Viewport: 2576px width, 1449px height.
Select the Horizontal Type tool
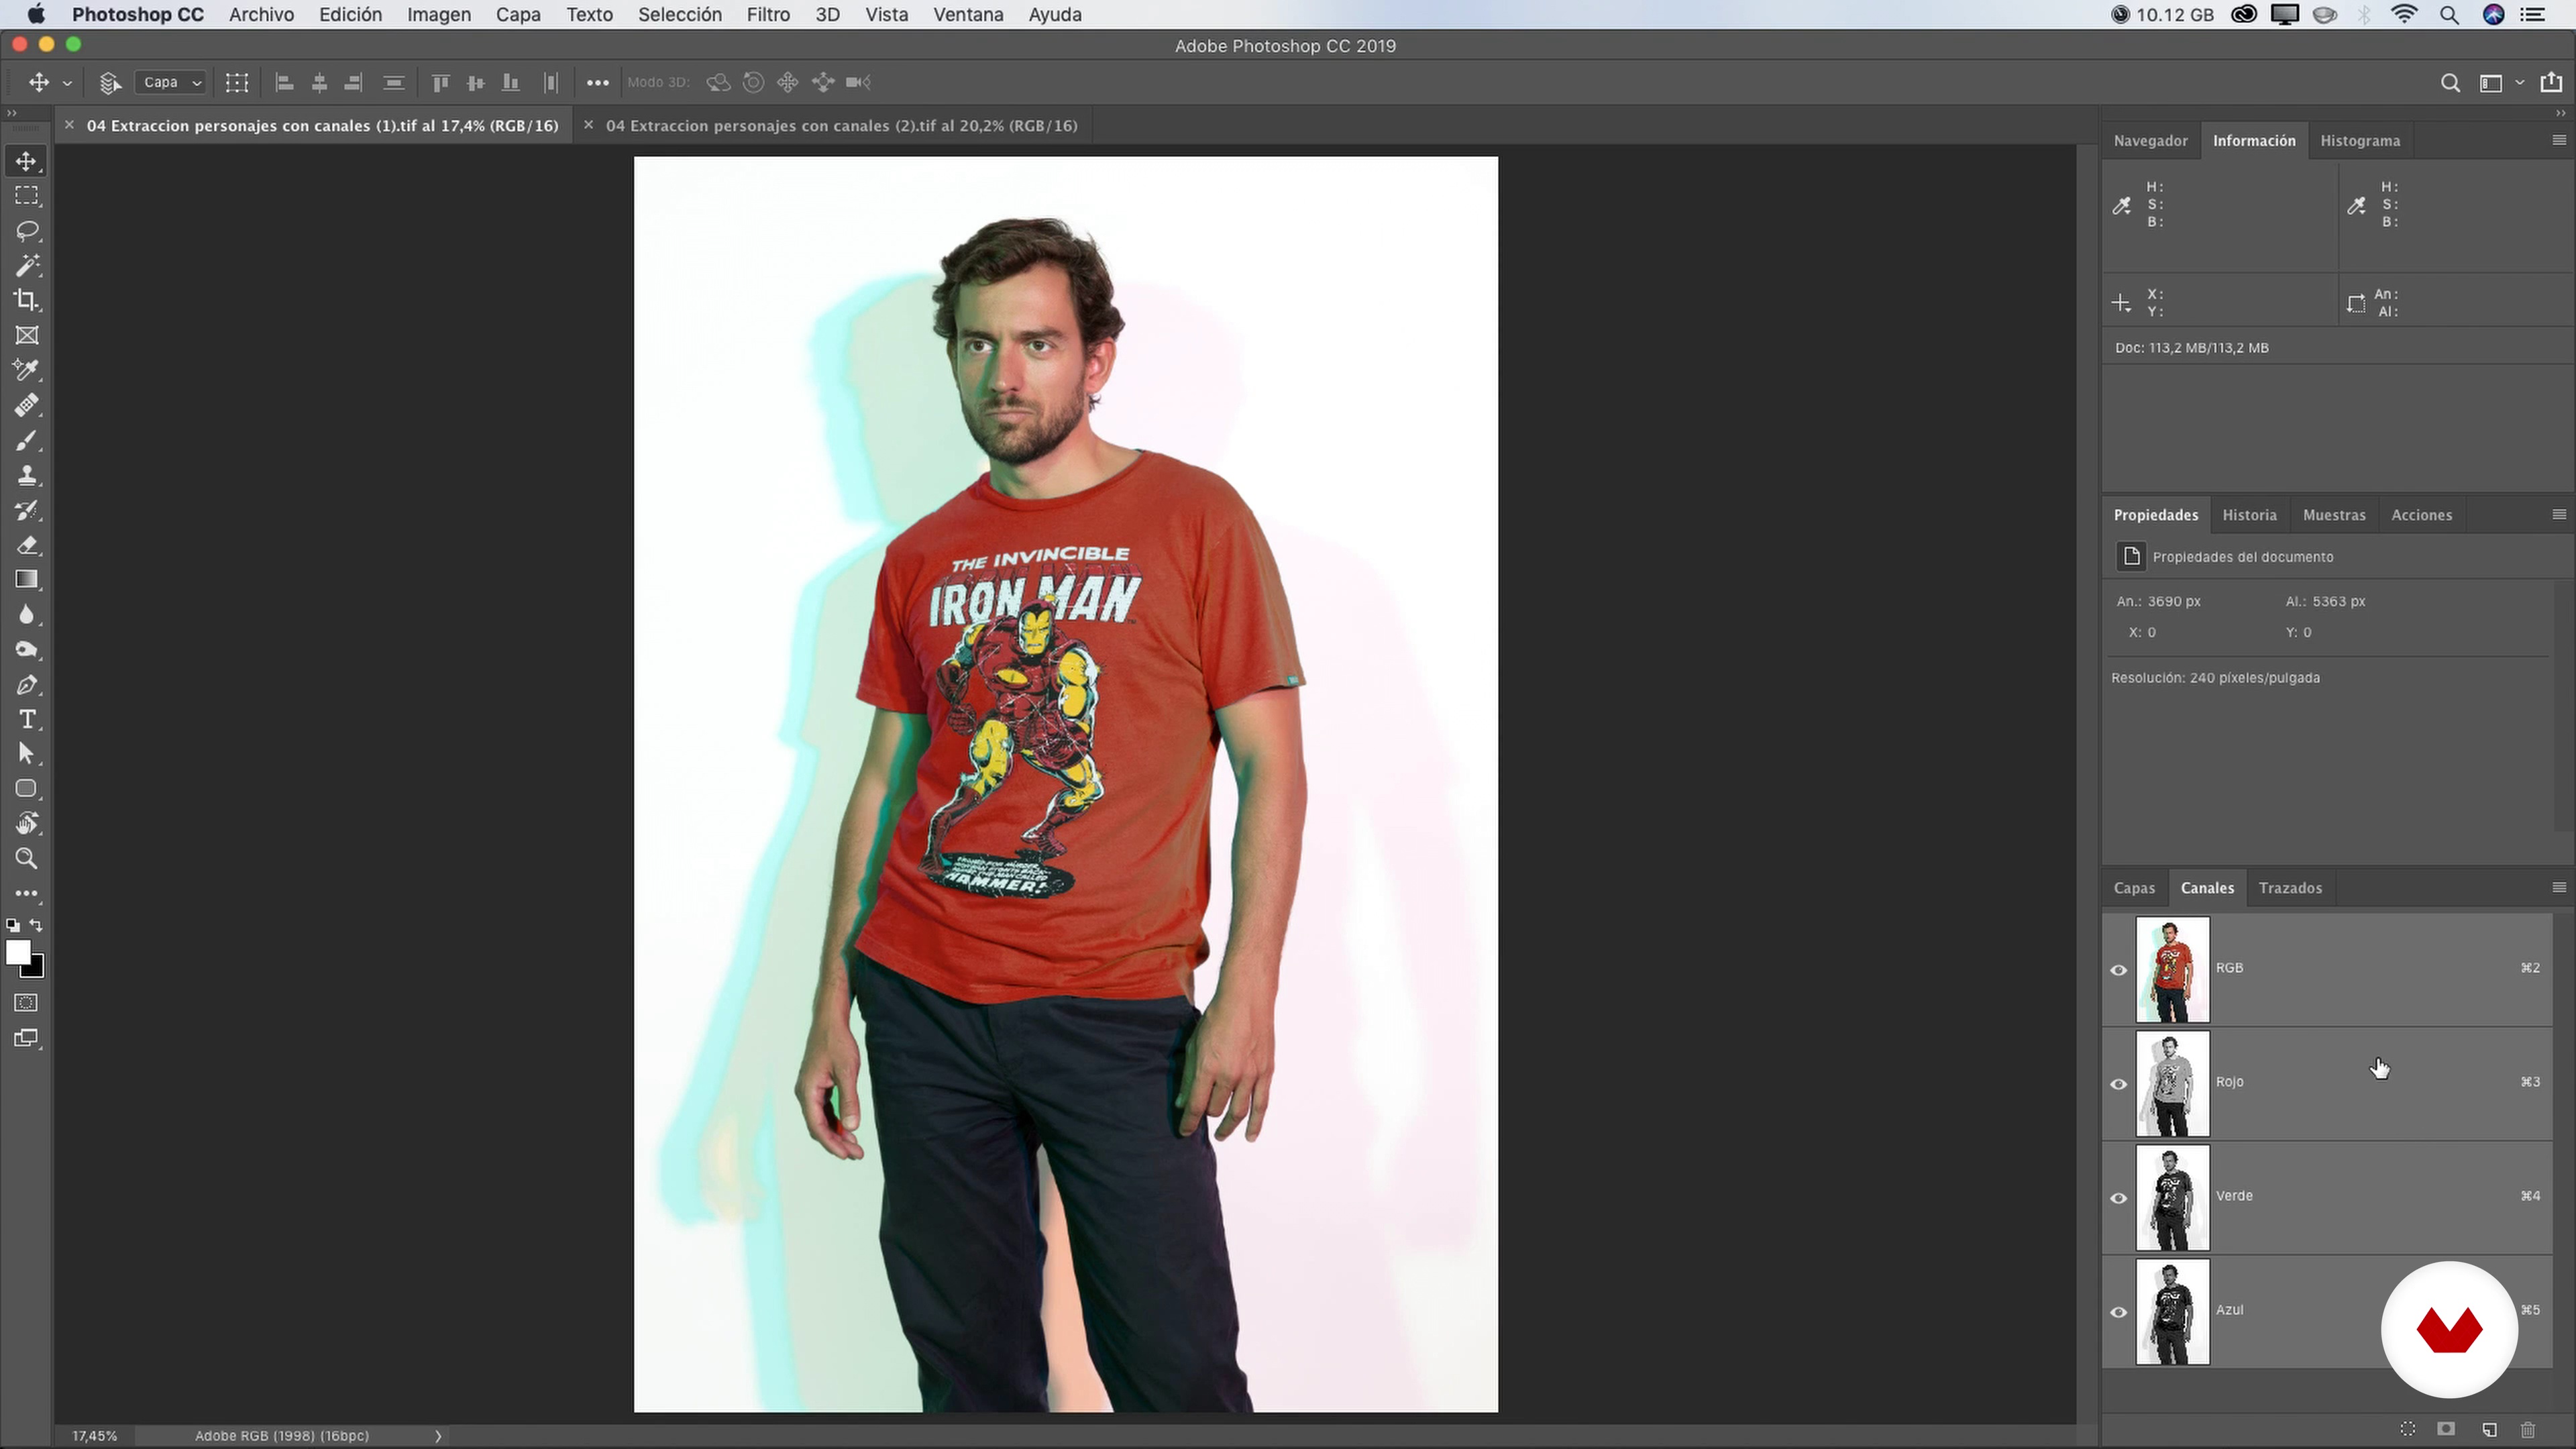27,719
